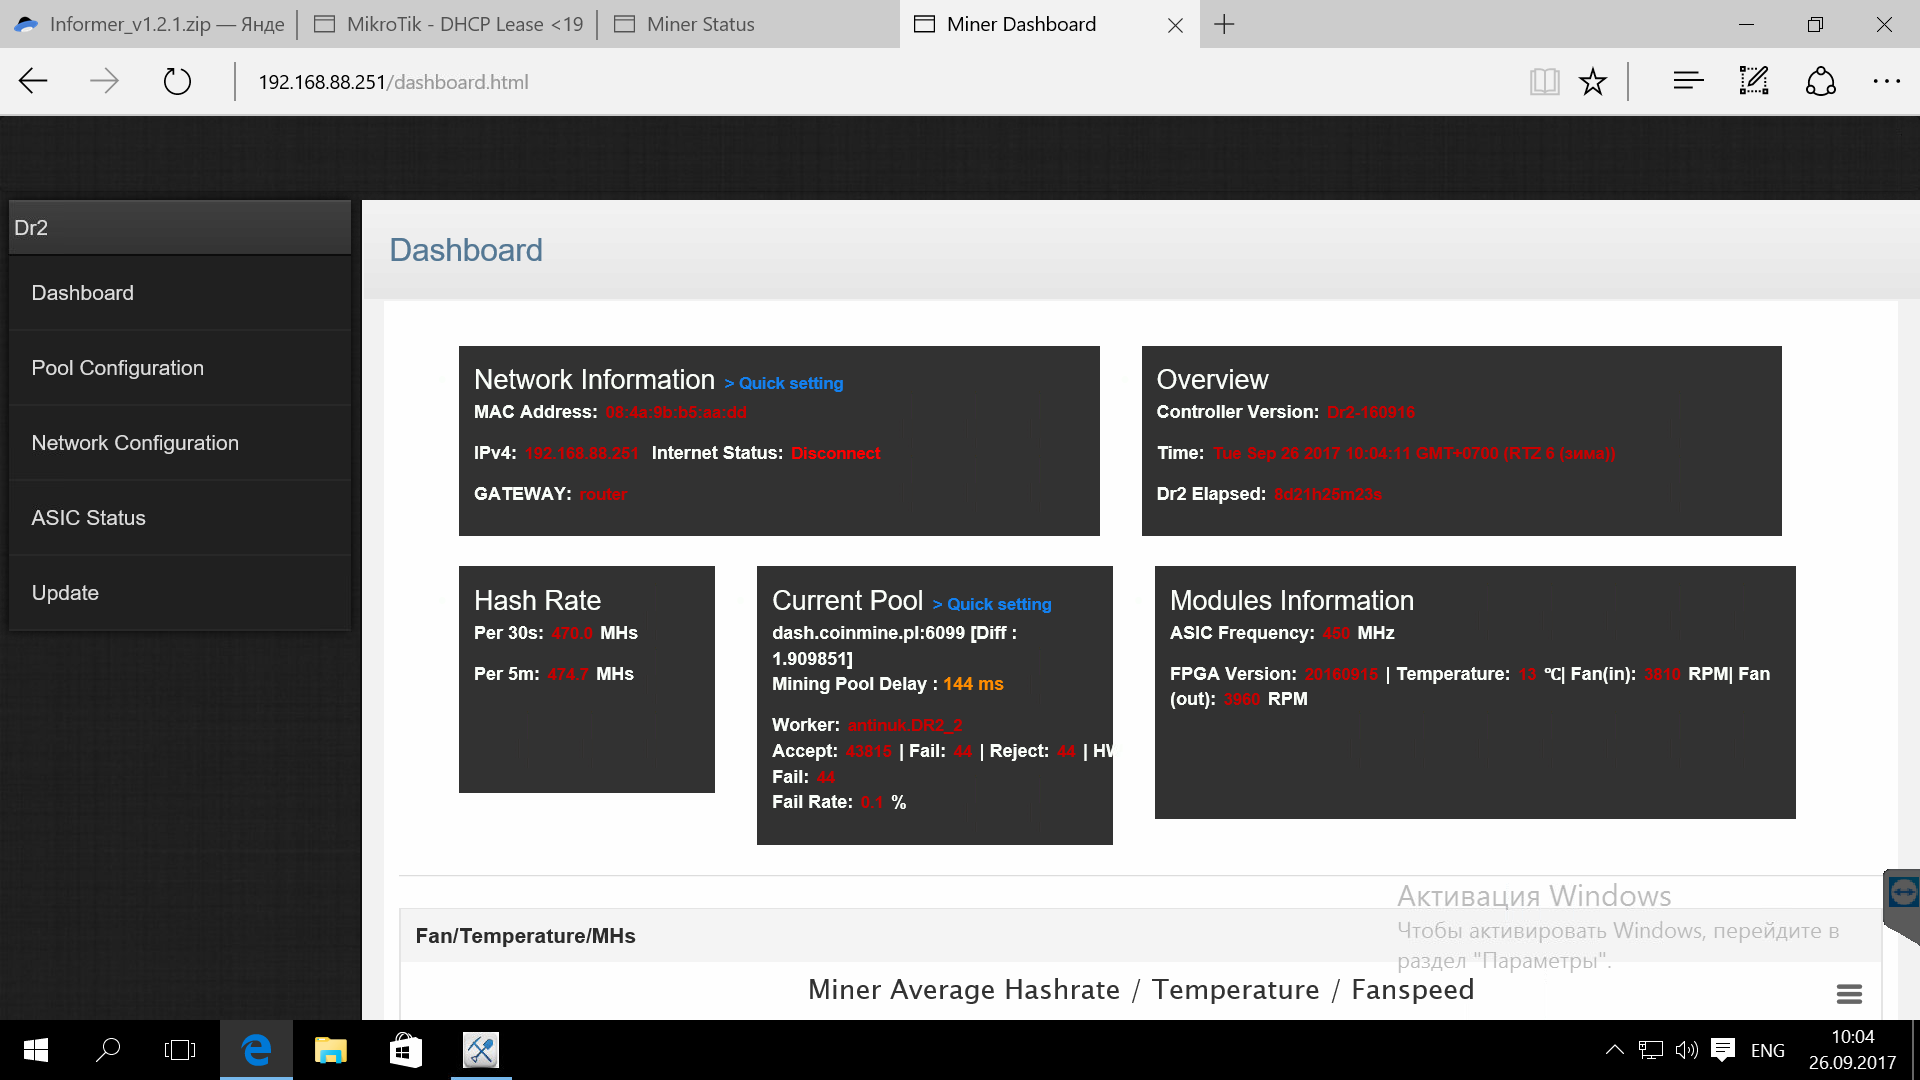Click the Make a Web Note icon
The width and height of the screenshot is (1920, 1080).
(x=1754, y=82)
